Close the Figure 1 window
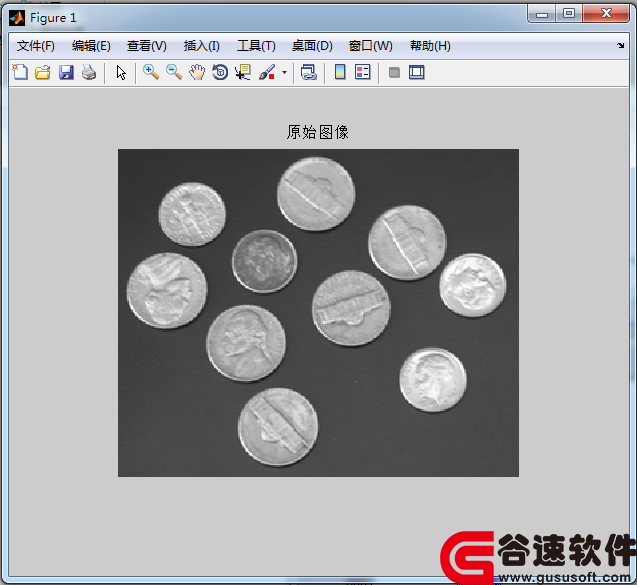 tap(606, 14)
